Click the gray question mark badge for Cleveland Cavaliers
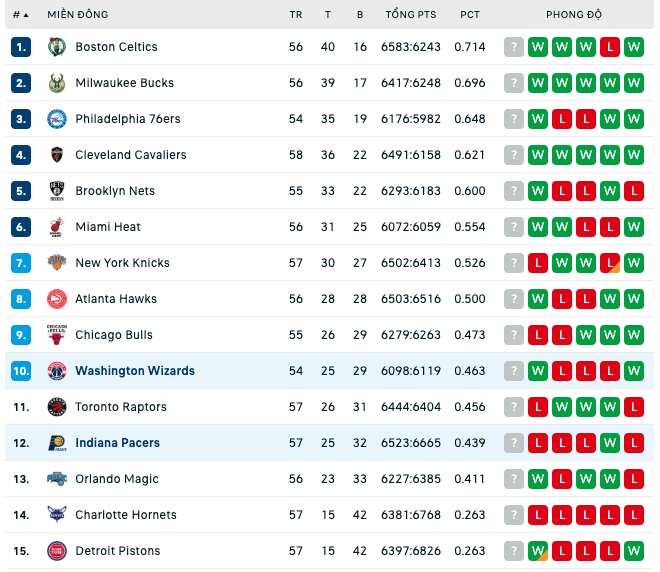 514,155
